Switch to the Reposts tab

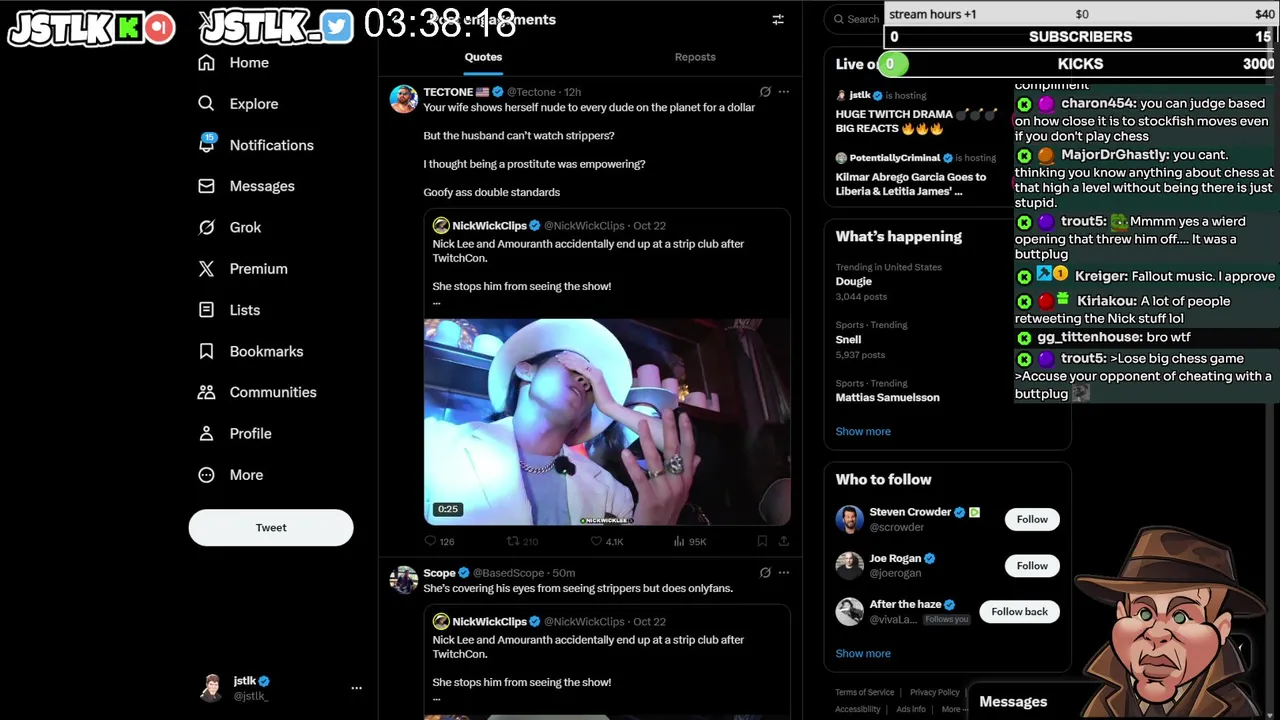tap(695, 57)
